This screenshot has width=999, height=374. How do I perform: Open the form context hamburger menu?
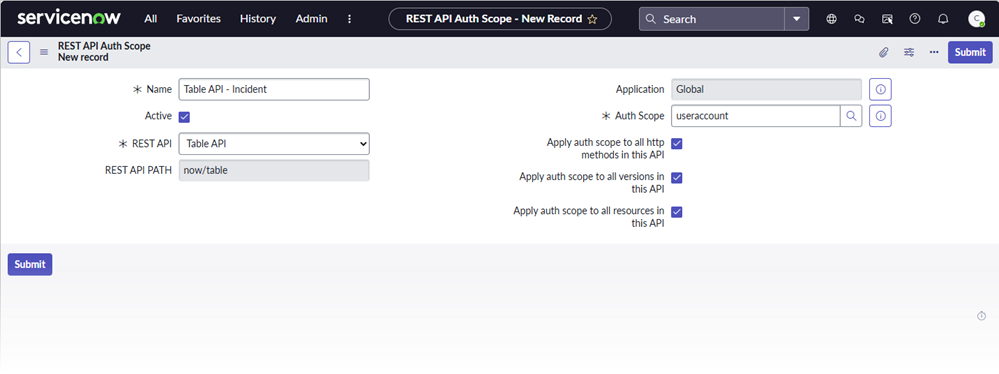tap(44, 52)
